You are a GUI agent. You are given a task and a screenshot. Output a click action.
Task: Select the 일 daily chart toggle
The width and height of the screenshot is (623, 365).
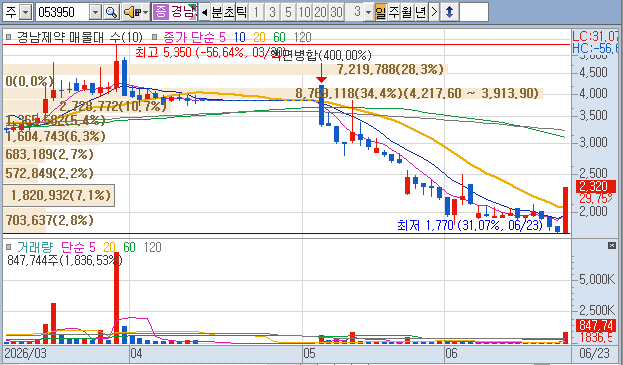tap(380, 12)
